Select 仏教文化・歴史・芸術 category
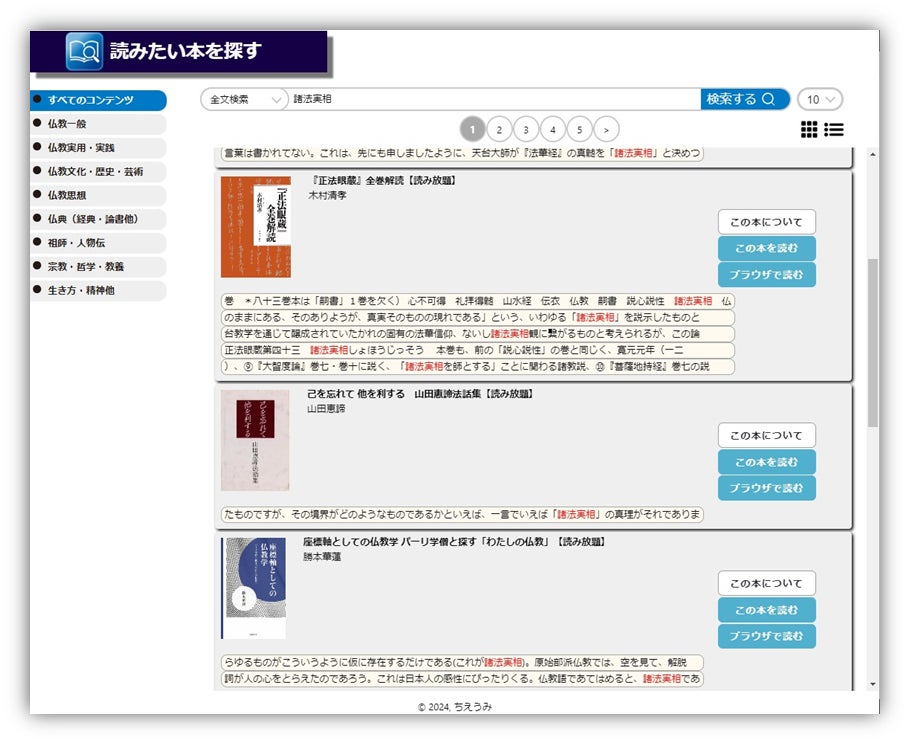This screenshot has width=910, height=744. (98, 171)
